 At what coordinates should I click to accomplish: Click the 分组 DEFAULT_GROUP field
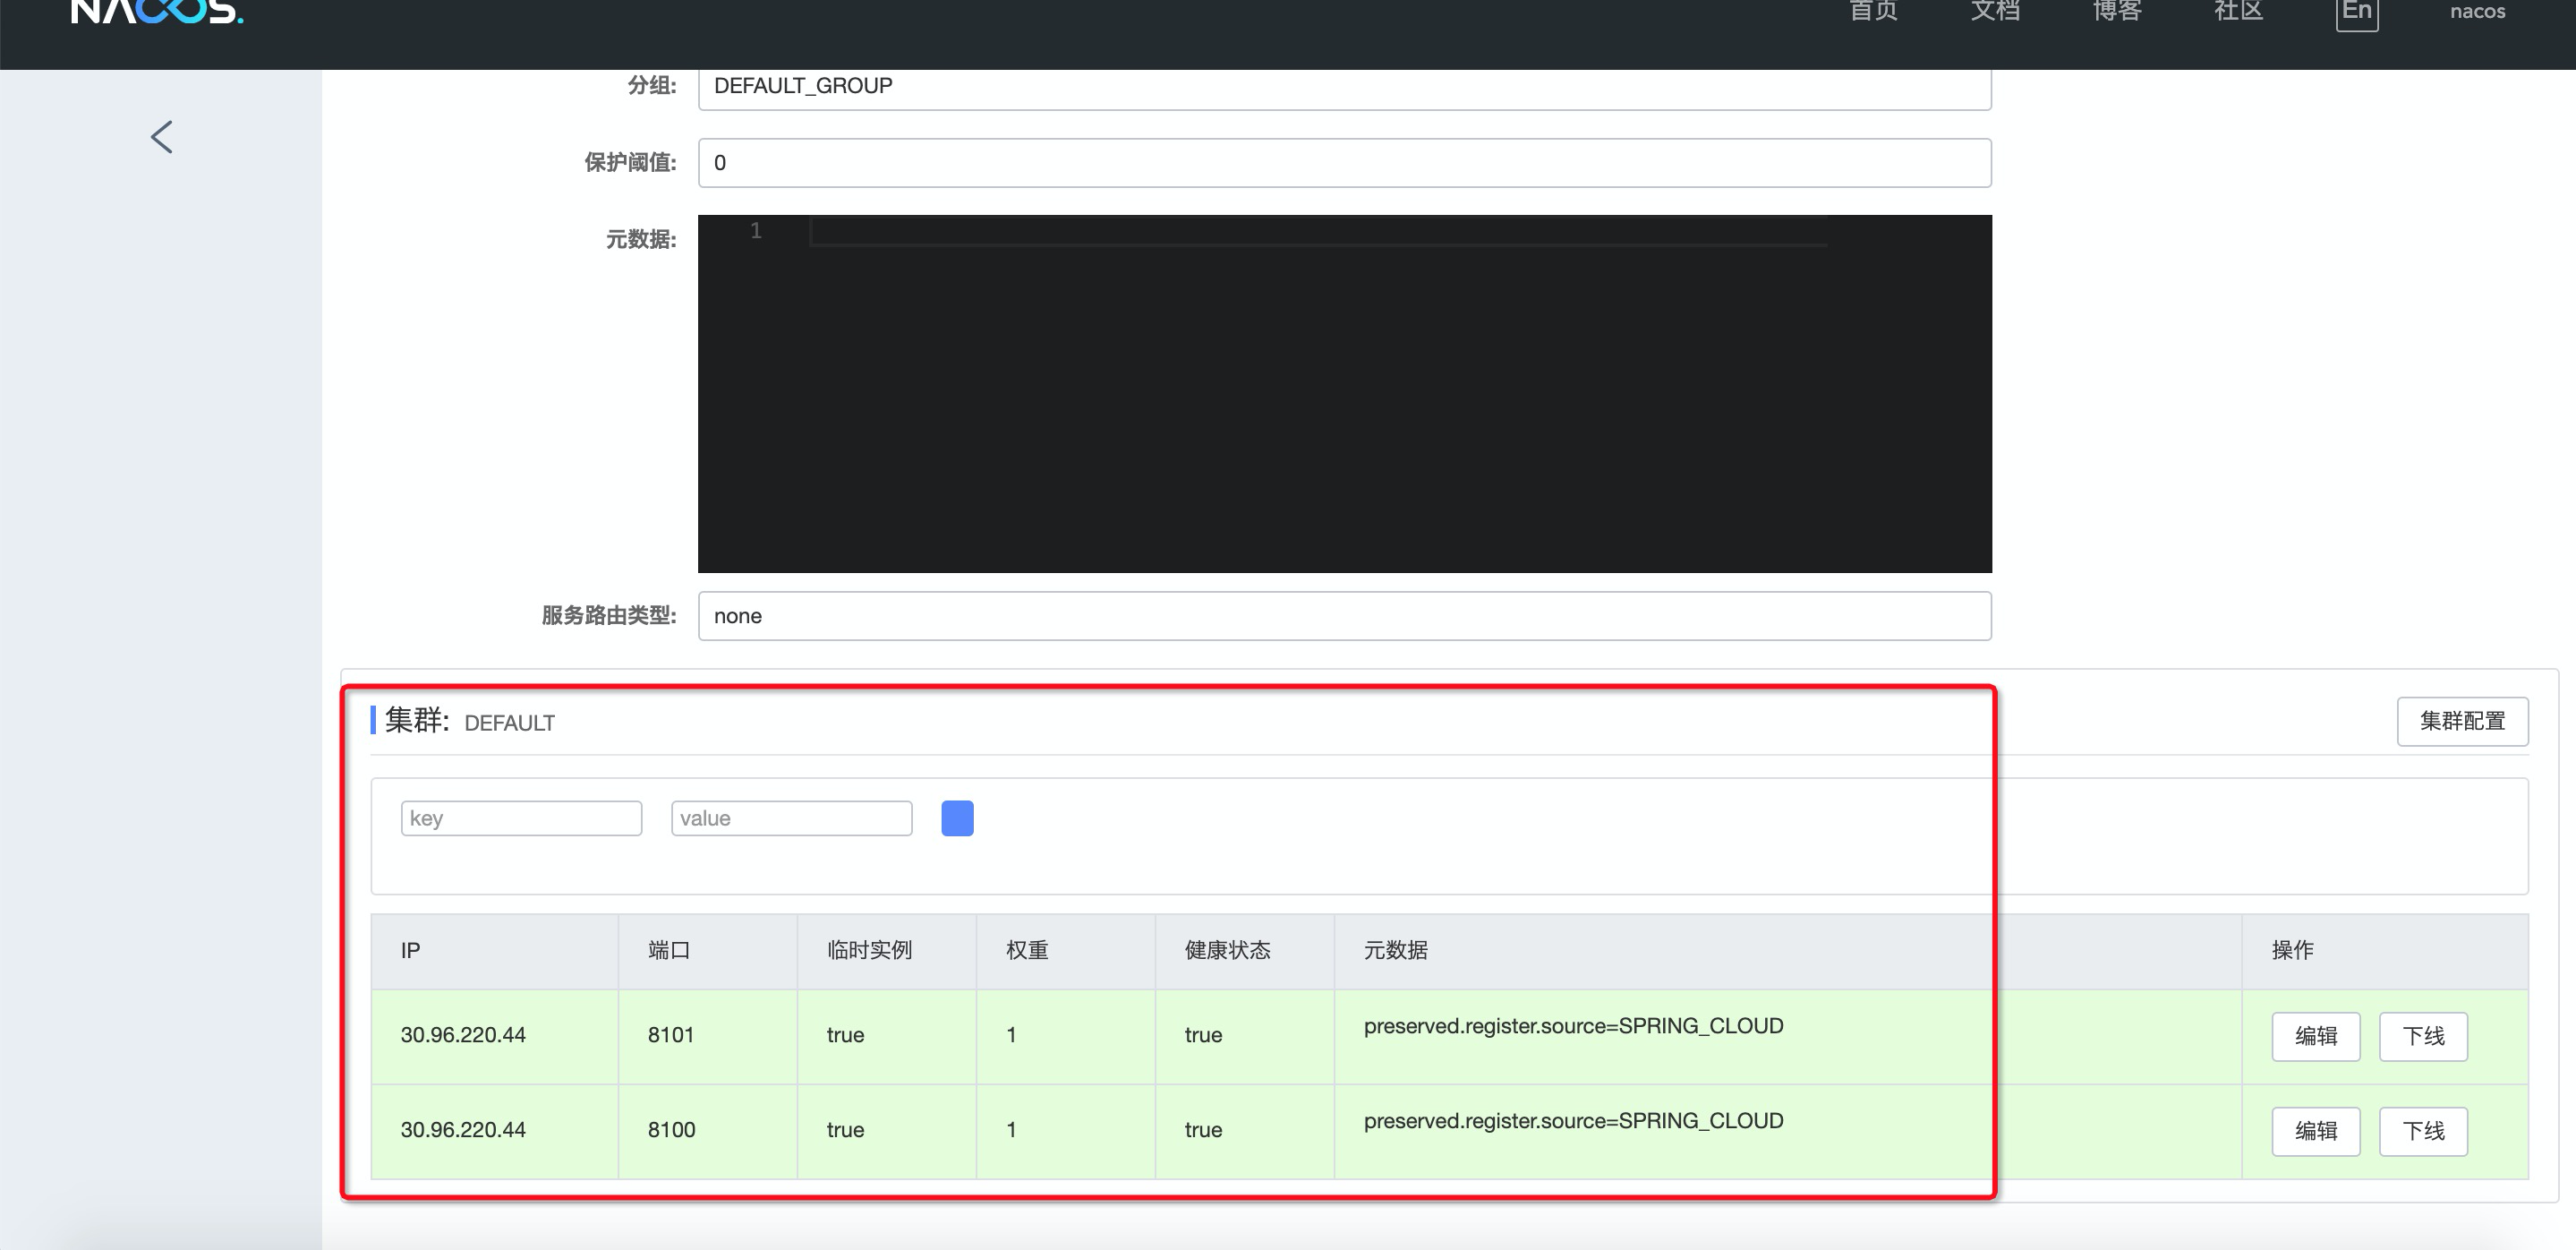1344,87
